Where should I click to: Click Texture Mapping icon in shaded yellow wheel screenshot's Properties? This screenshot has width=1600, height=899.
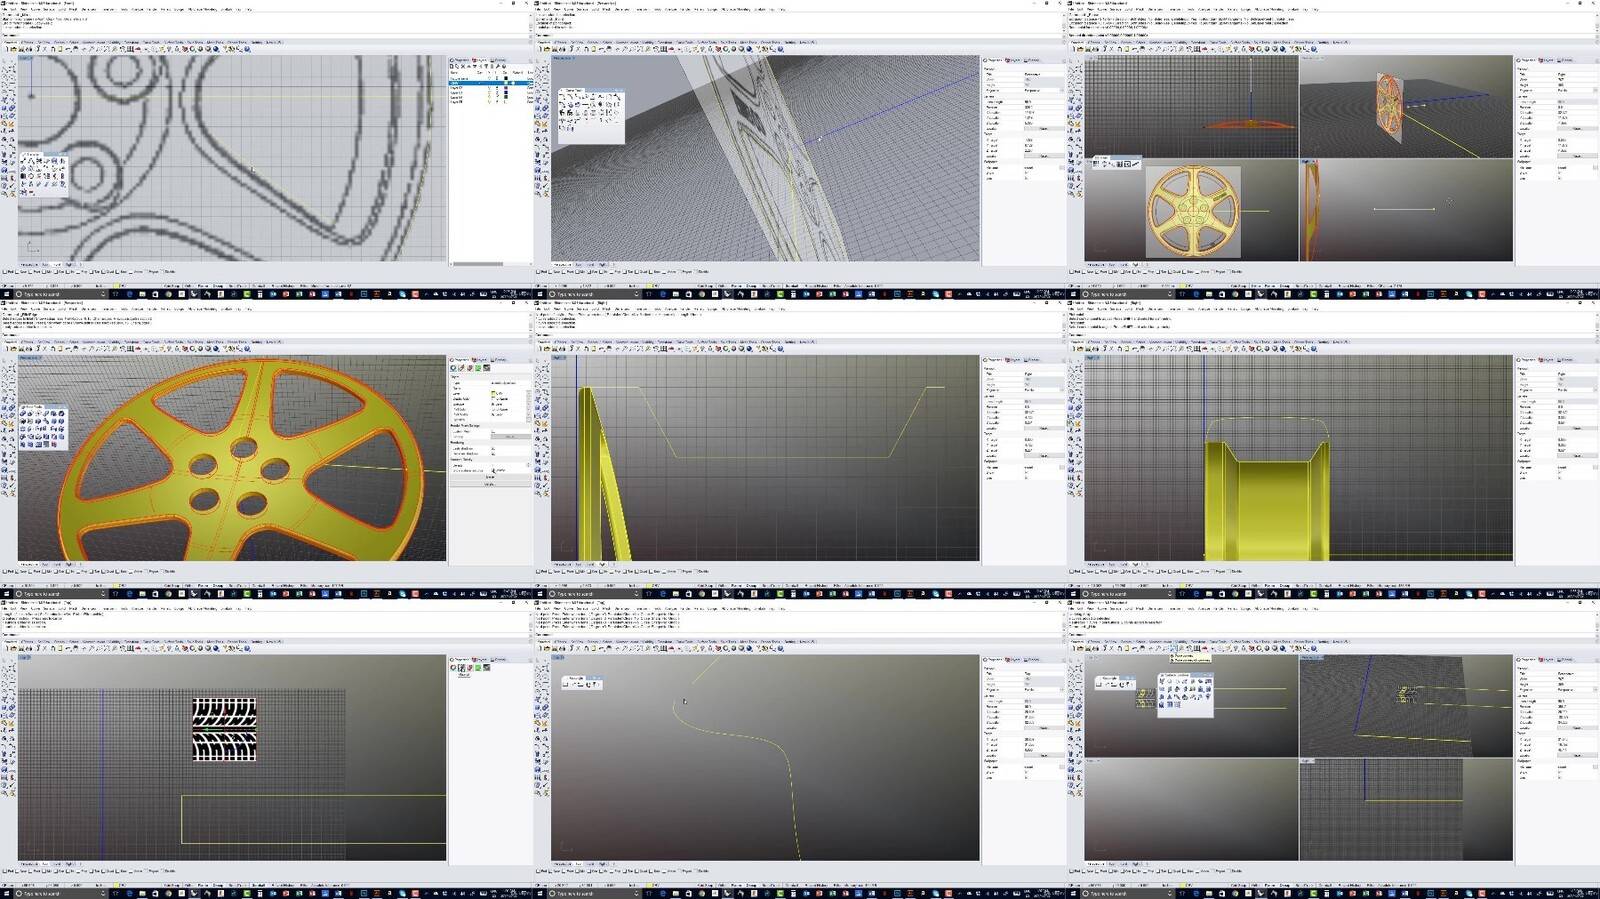pos(478,368)
